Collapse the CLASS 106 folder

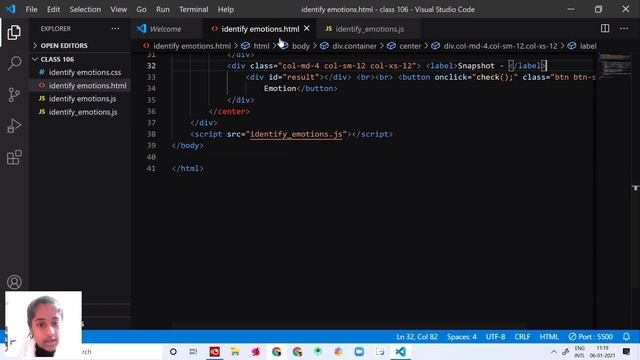pyautogui.click(x=57, y=59)
